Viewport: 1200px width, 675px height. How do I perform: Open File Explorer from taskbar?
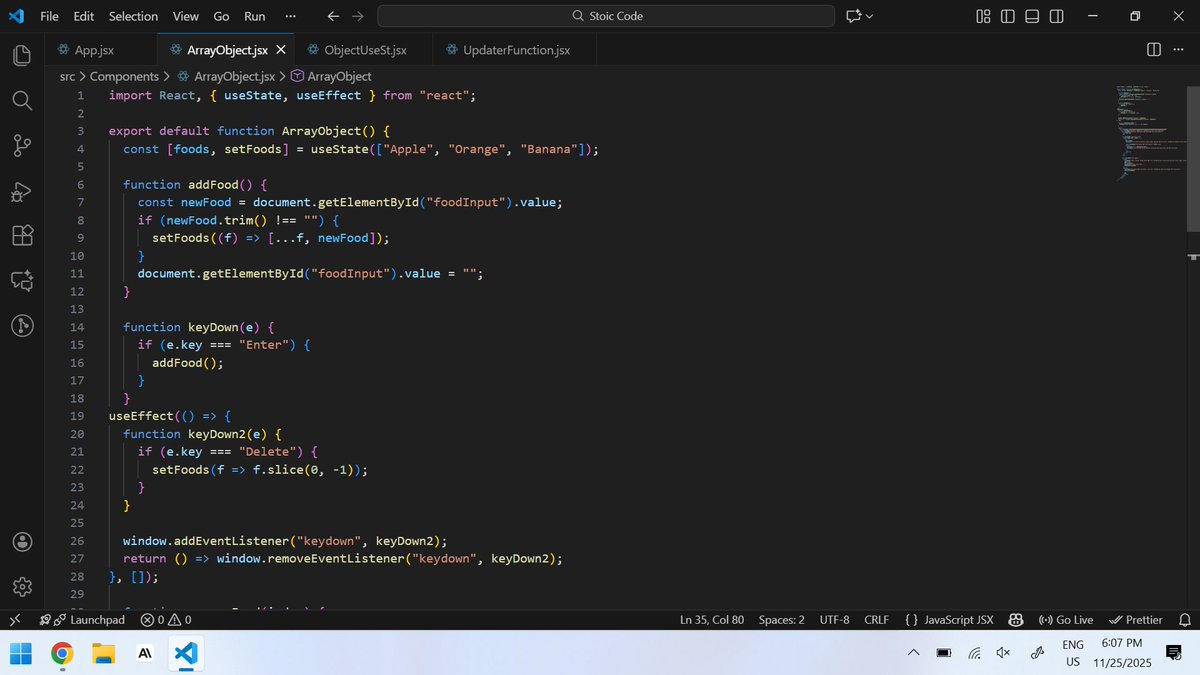point(103,653)
